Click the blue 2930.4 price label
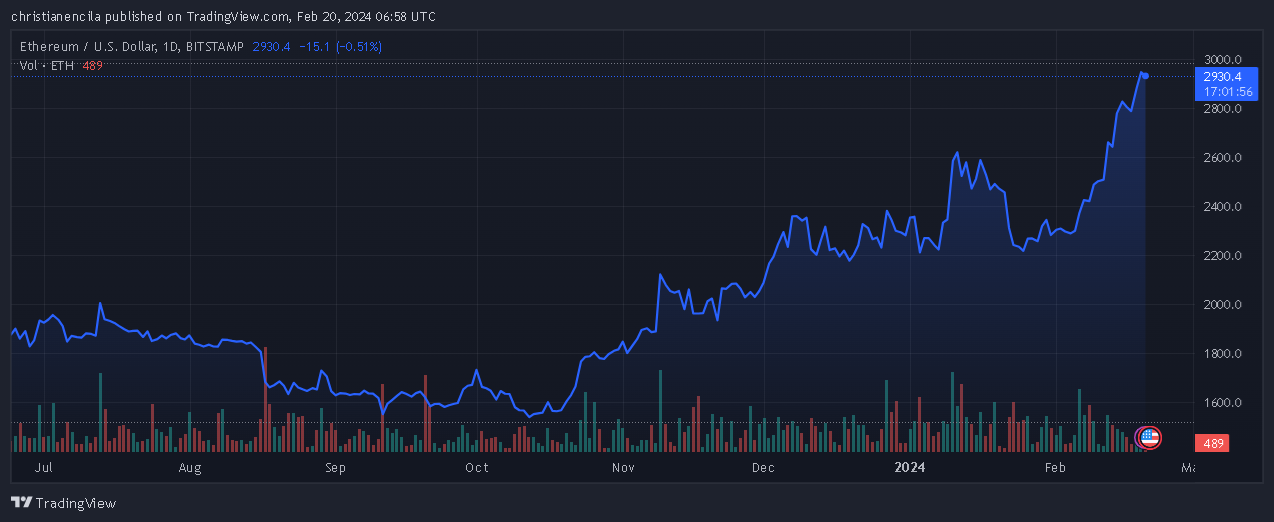 click(x=1222, y=77)
